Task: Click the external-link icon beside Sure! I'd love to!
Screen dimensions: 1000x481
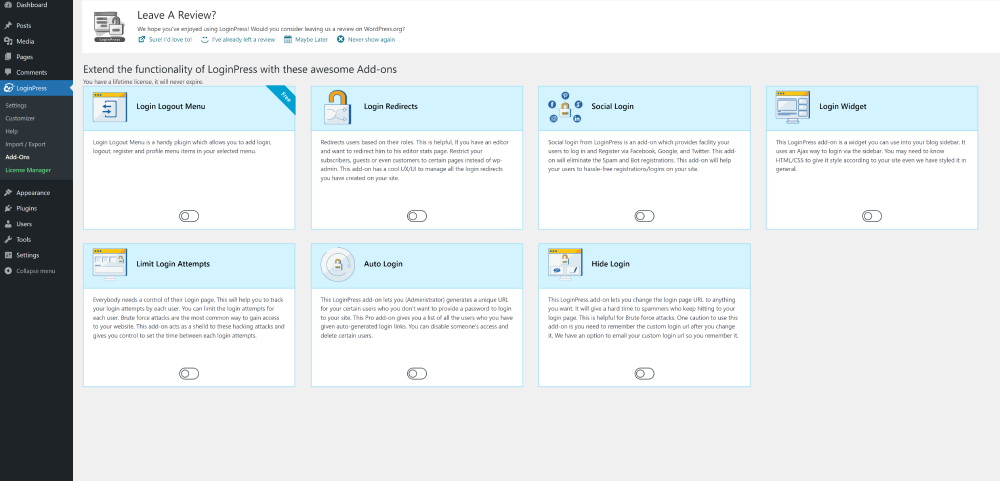Action: [142, 40]
